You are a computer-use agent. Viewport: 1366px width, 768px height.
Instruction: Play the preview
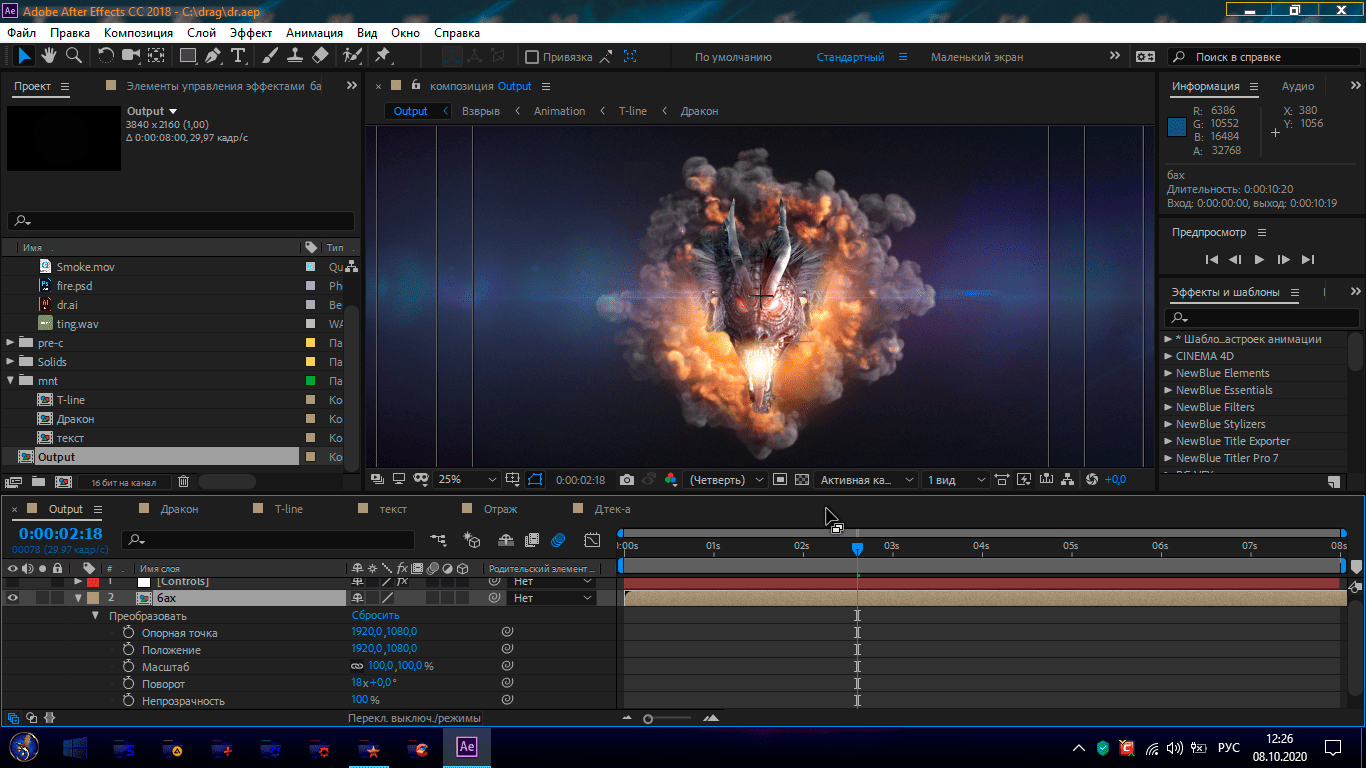point(1258,260)
